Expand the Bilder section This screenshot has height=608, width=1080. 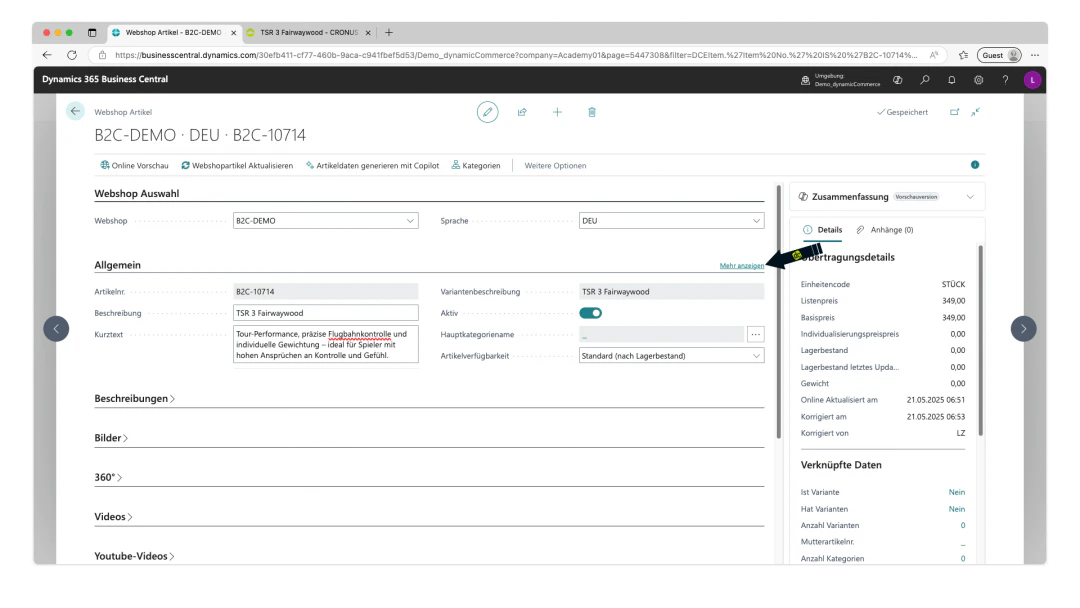[x=111, y=438]
